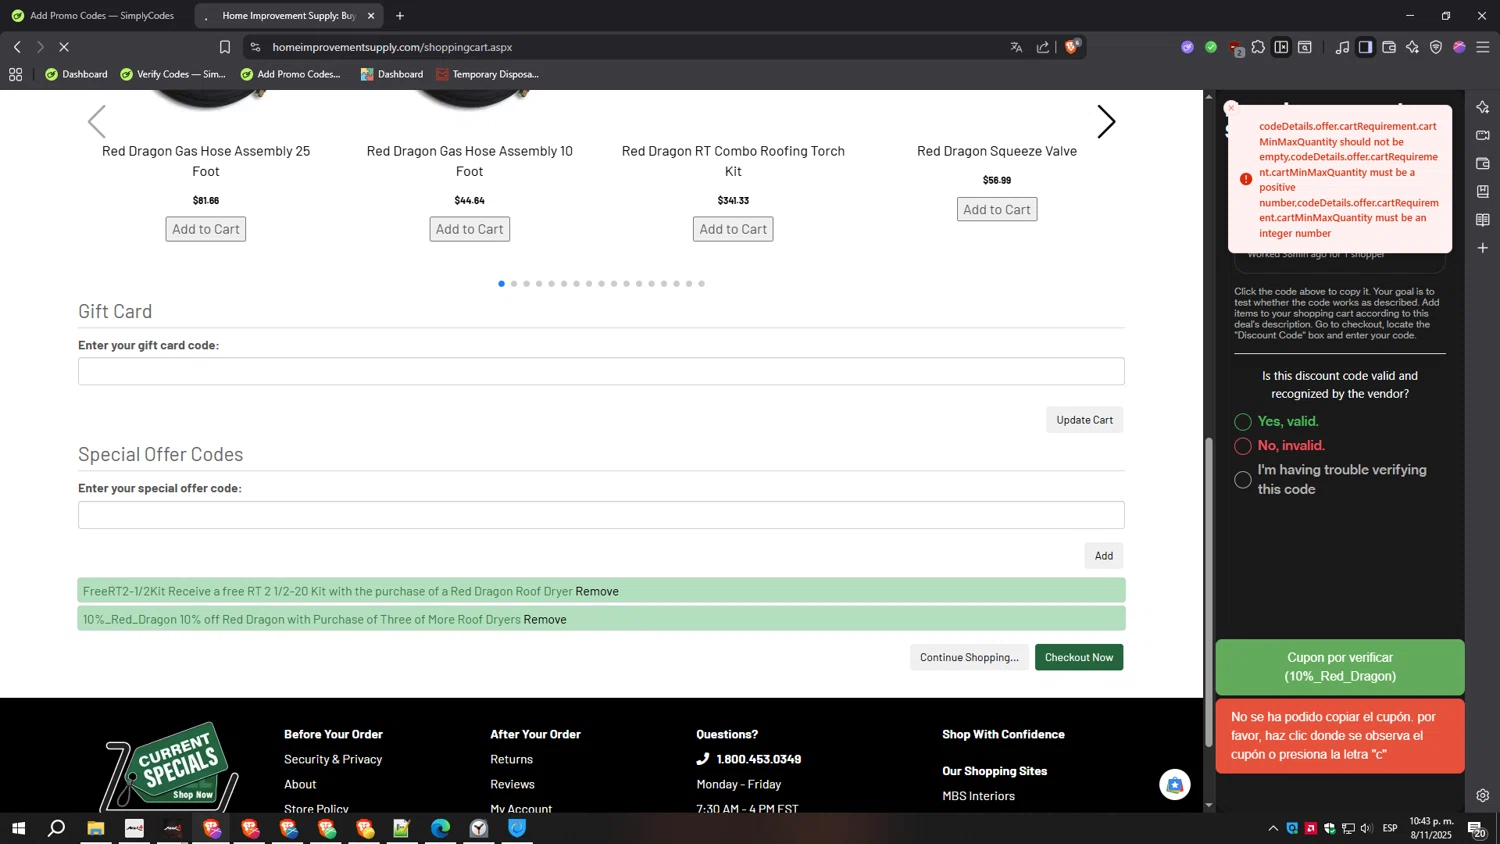Open the music note playlist icon
The height and width of the screenshot is (844, 1500).
tap(1342, 47)
